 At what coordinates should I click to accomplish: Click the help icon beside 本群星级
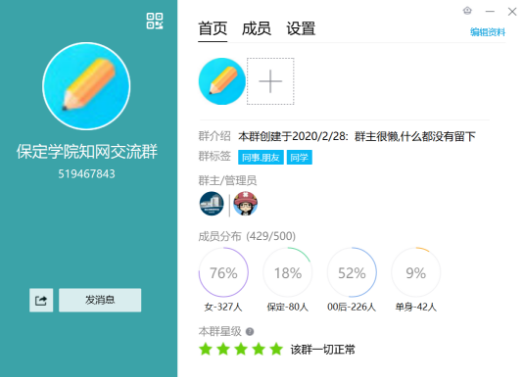tap(250, 332)
